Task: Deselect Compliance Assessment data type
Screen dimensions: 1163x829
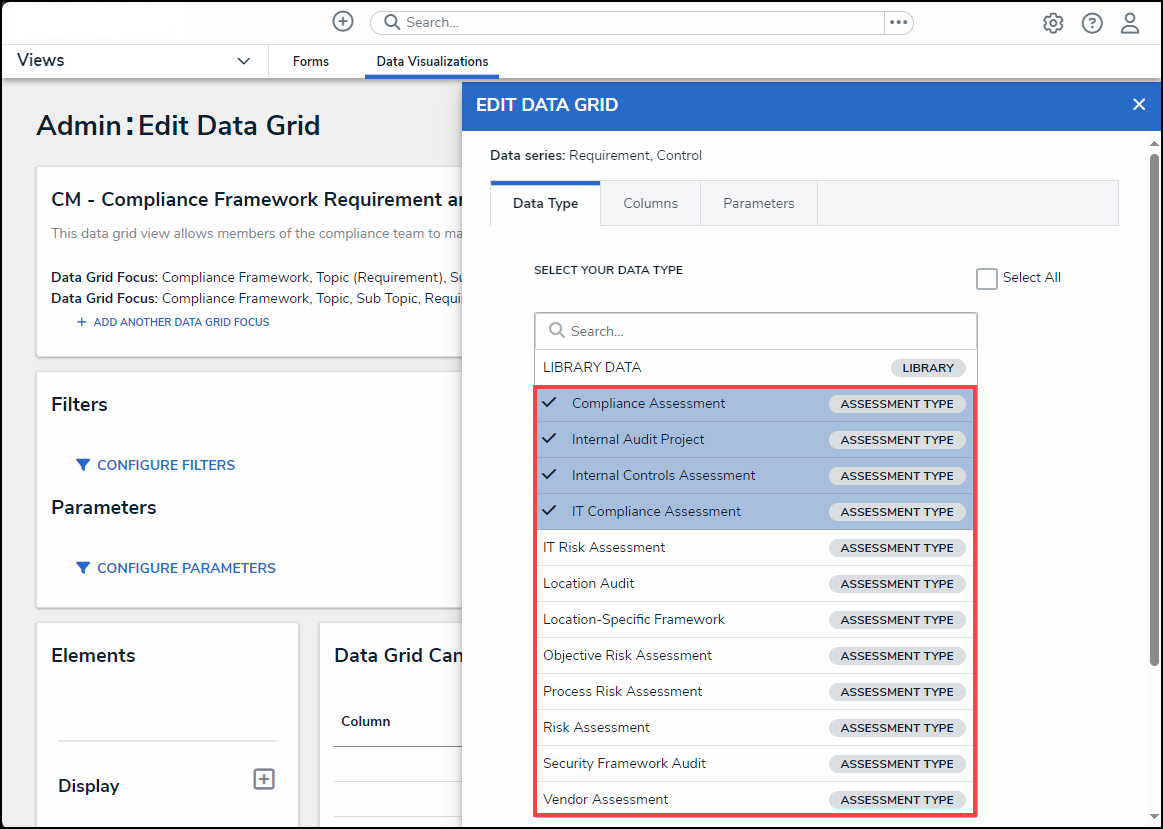Action: coord(649,404)
